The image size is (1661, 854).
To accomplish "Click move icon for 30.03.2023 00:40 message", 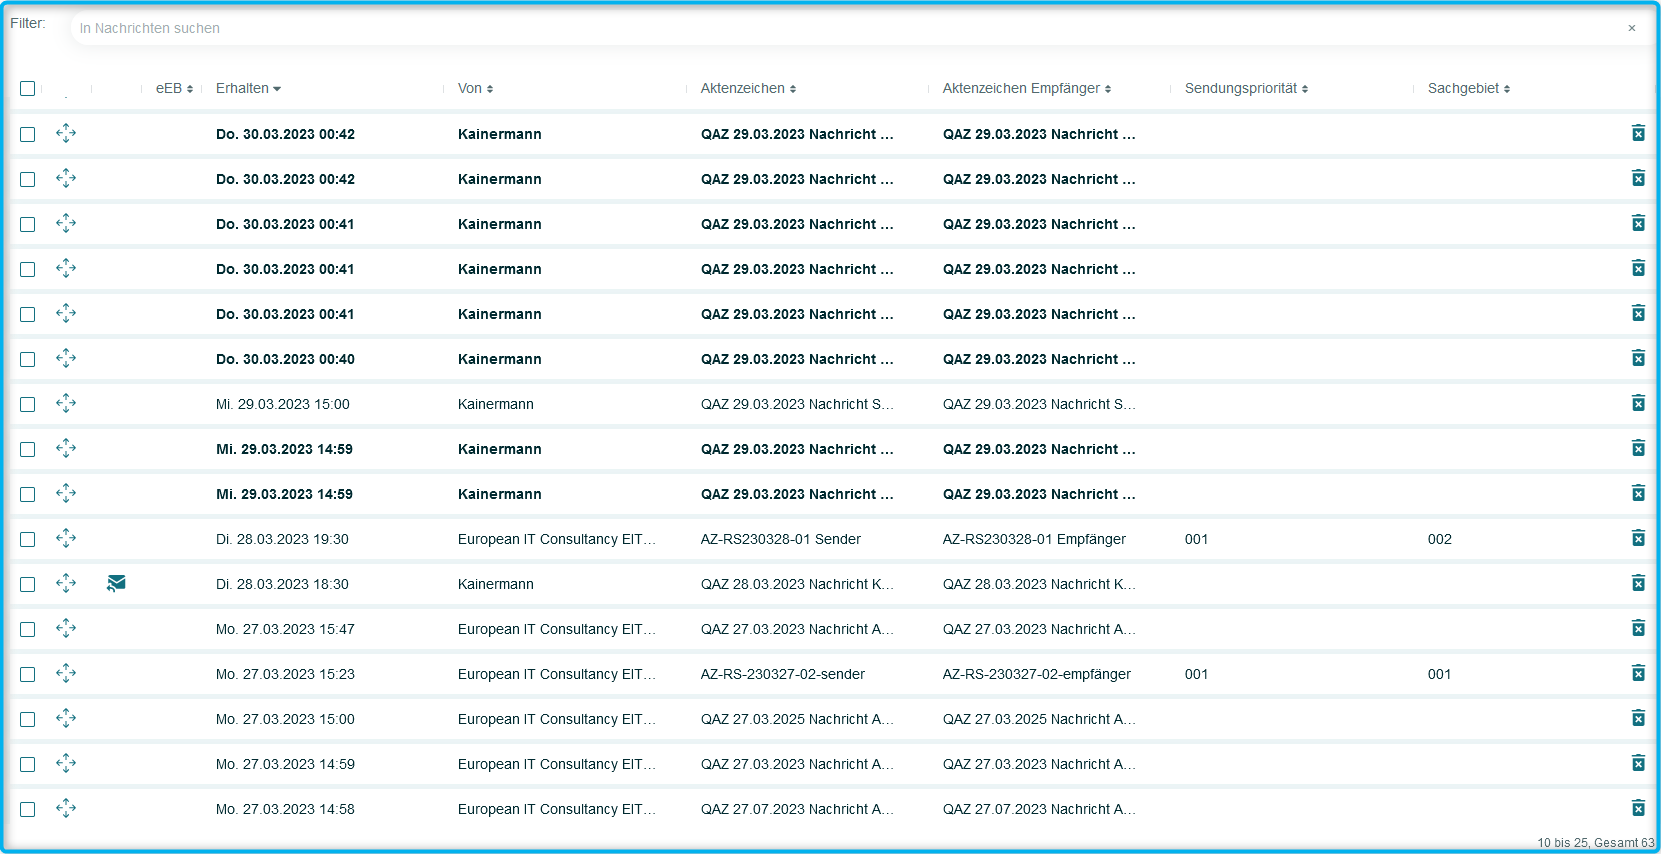I will click(66, 358).
